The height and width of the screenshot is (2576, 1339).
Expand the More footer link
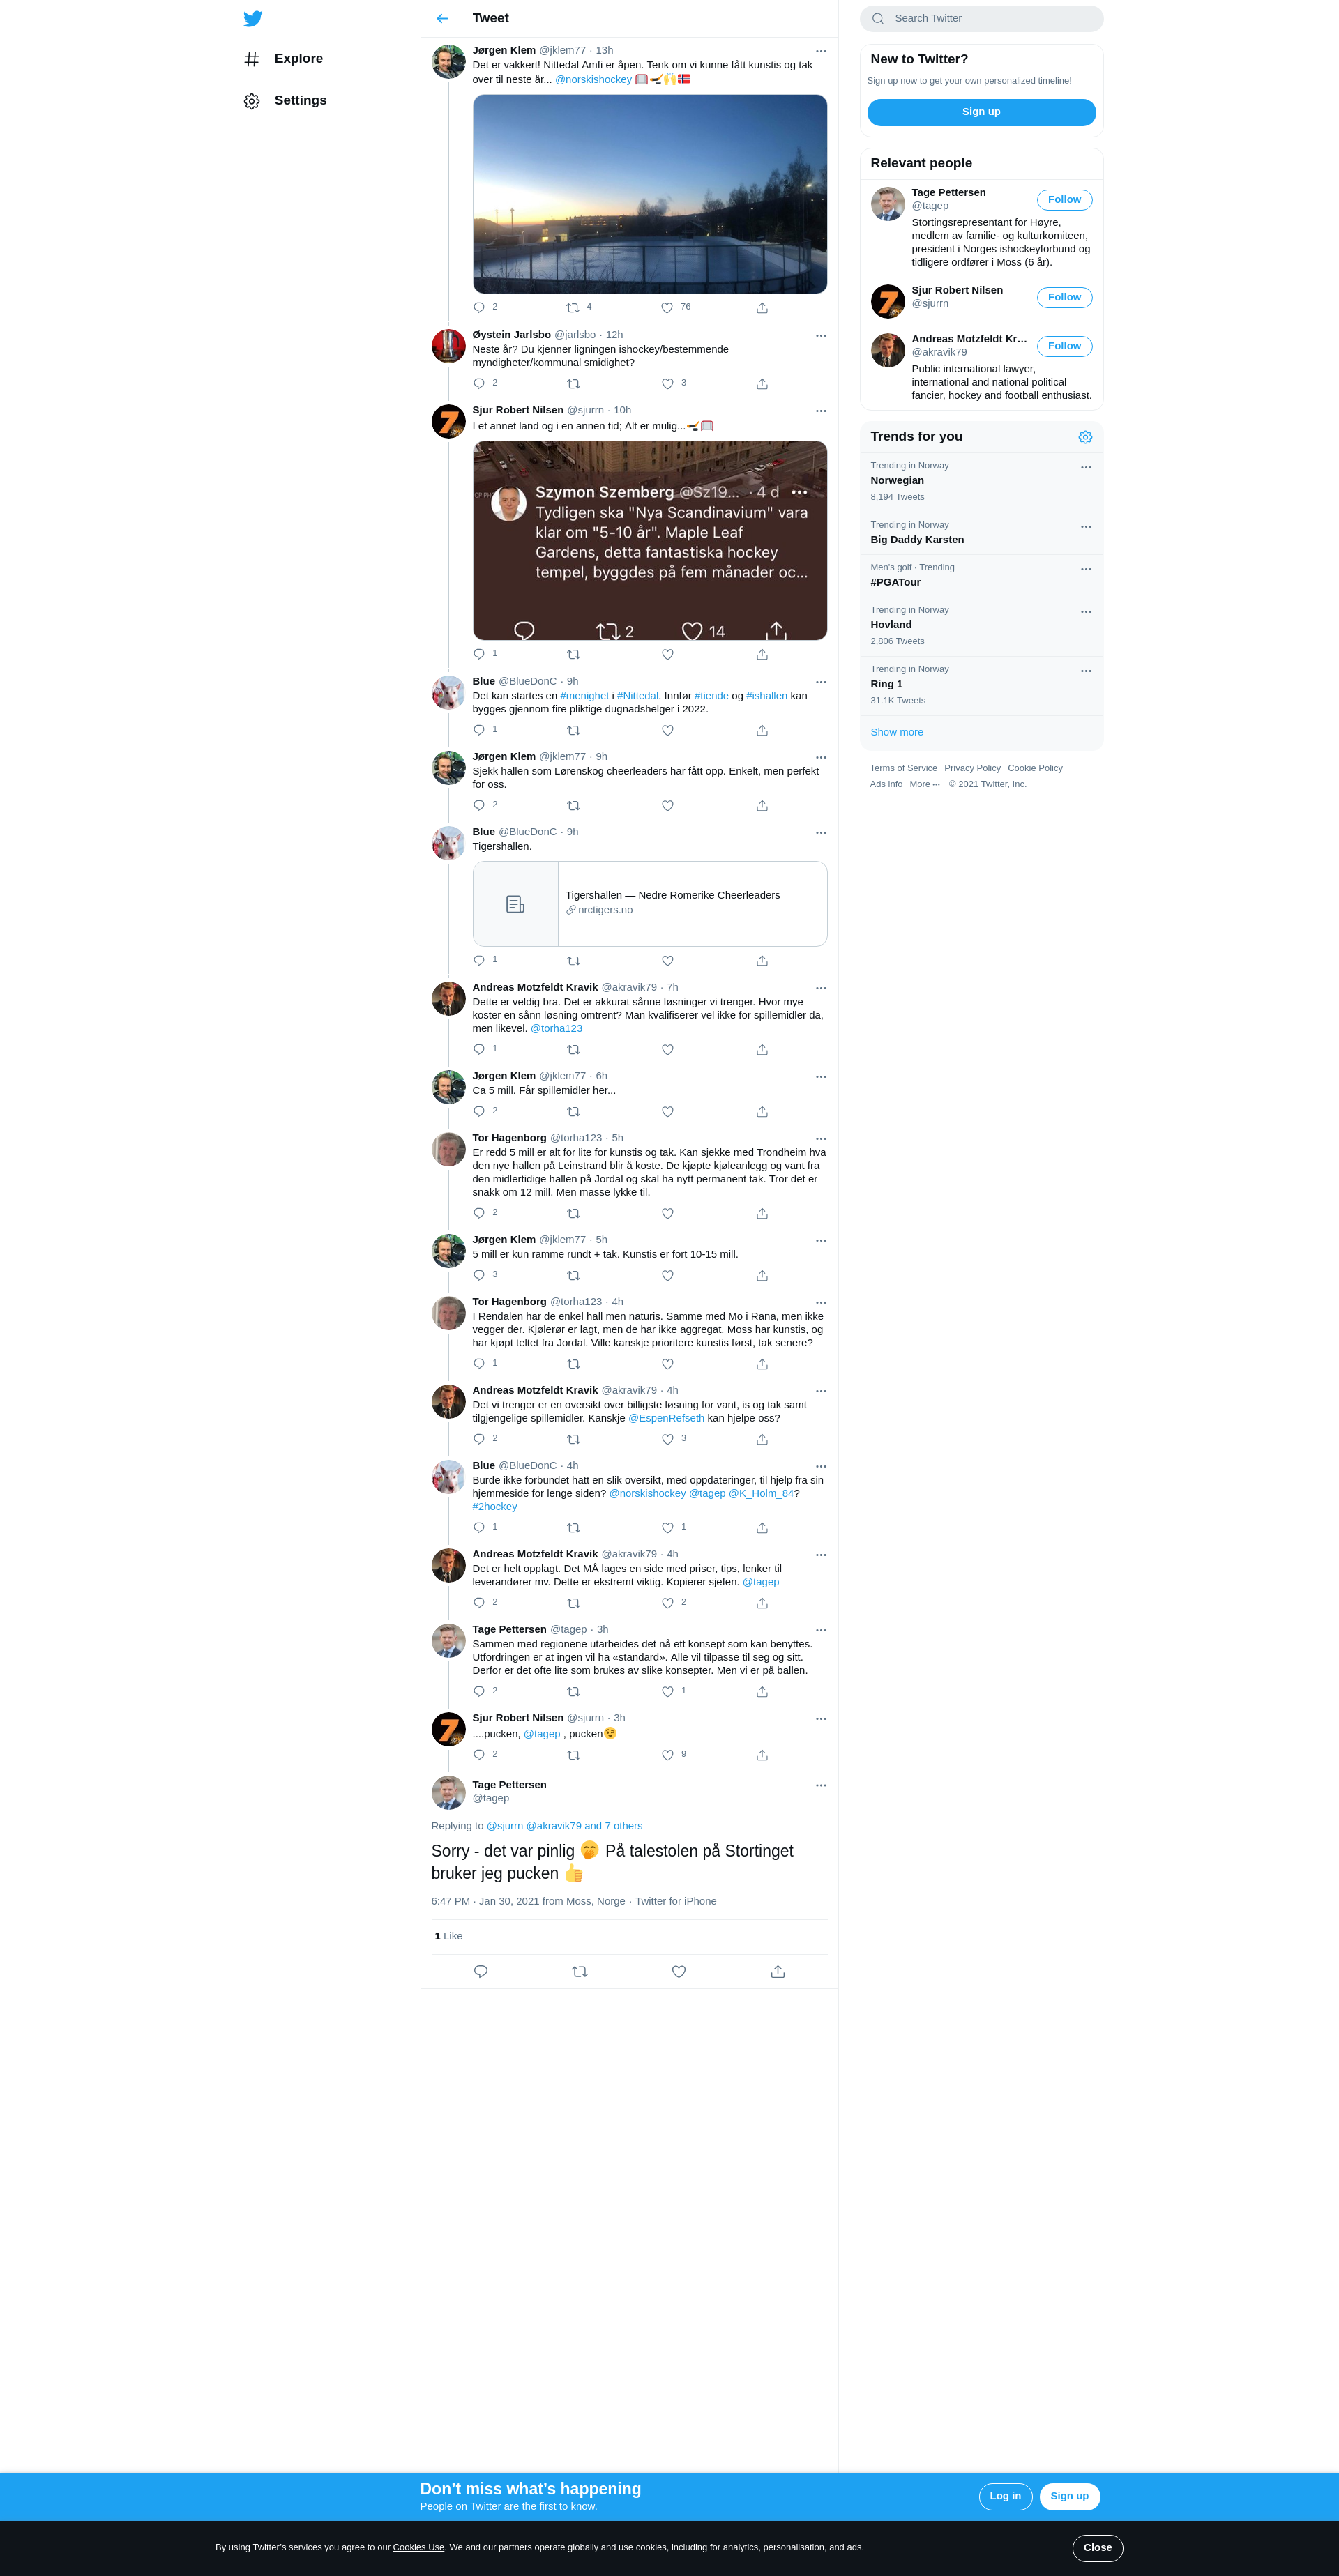click(925, 784)
